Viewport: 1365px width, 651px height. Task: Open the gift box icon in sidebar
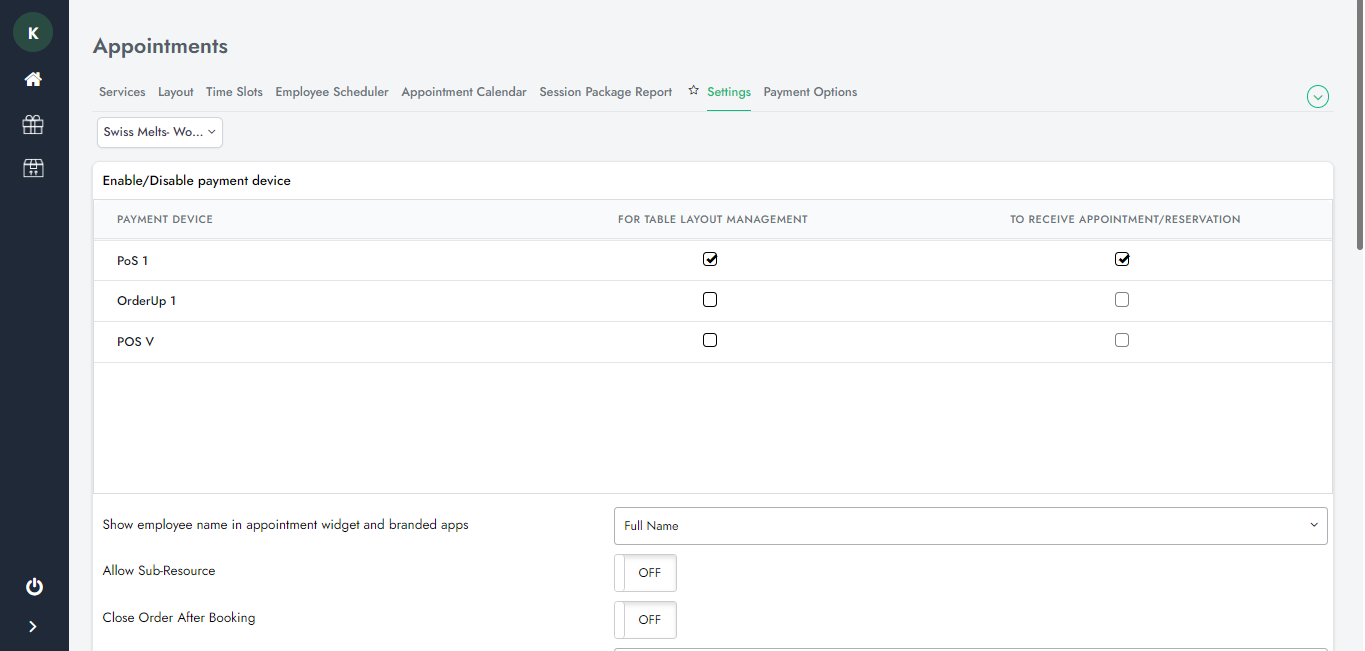pyautogui.click(x=33, y=124)
